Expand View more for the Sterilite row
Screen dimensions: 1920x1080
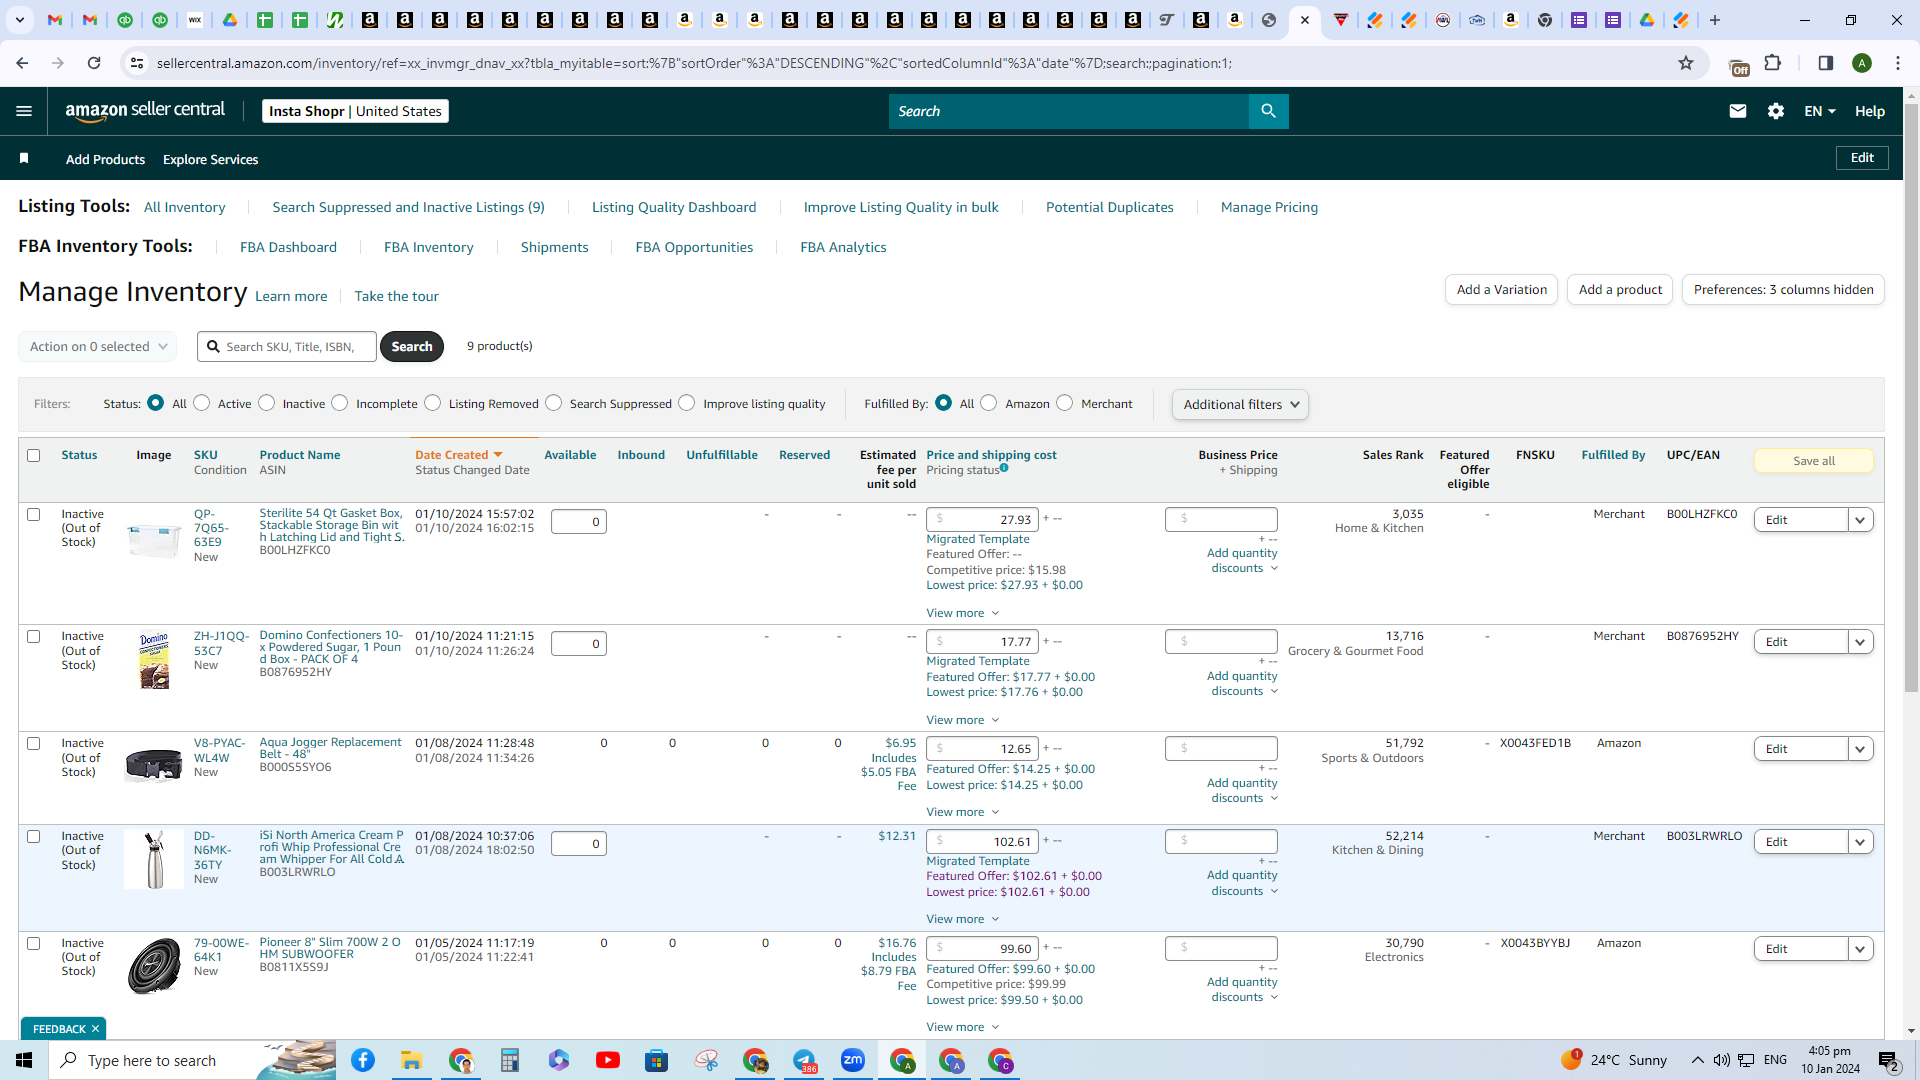[962, 613]
